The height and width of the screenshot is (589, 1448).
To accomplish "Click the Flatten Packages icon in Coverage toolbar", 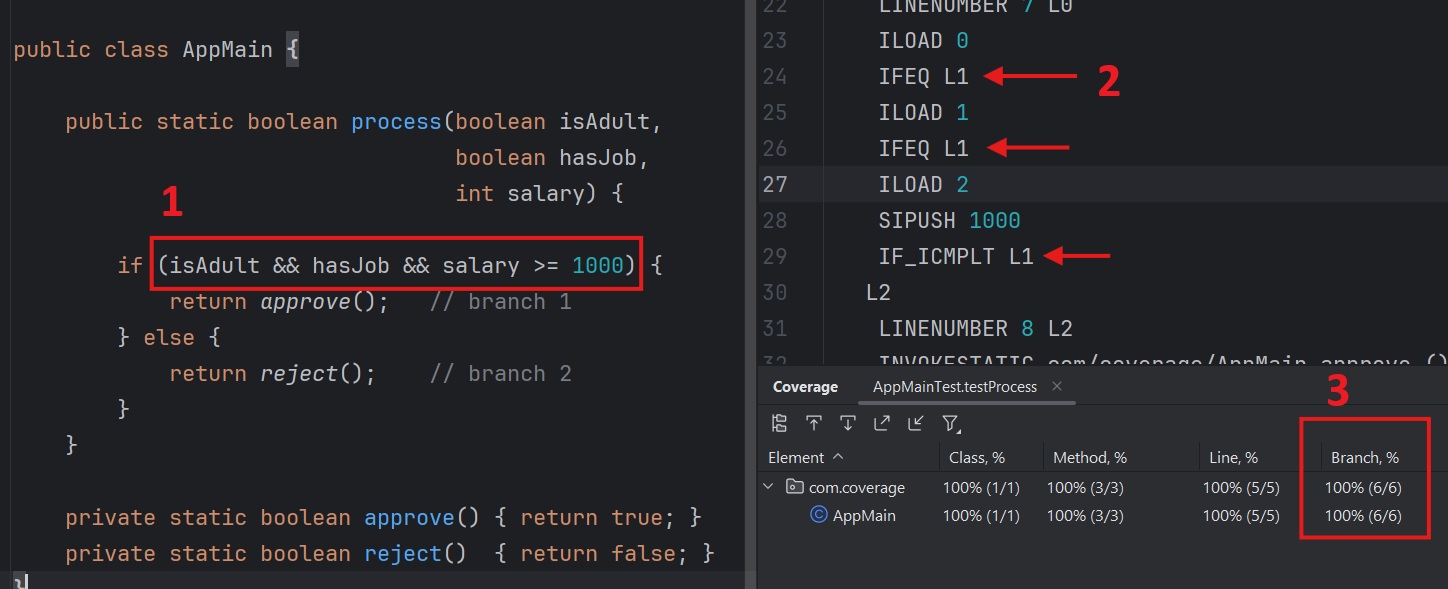I will tap(780, 423).
